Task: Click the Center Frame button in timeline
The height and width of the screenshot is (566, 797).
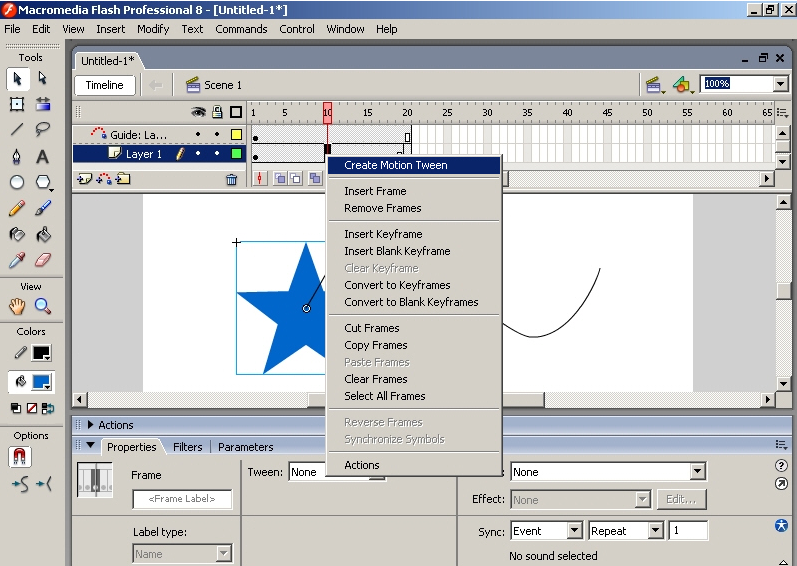Action: (260, 178)
